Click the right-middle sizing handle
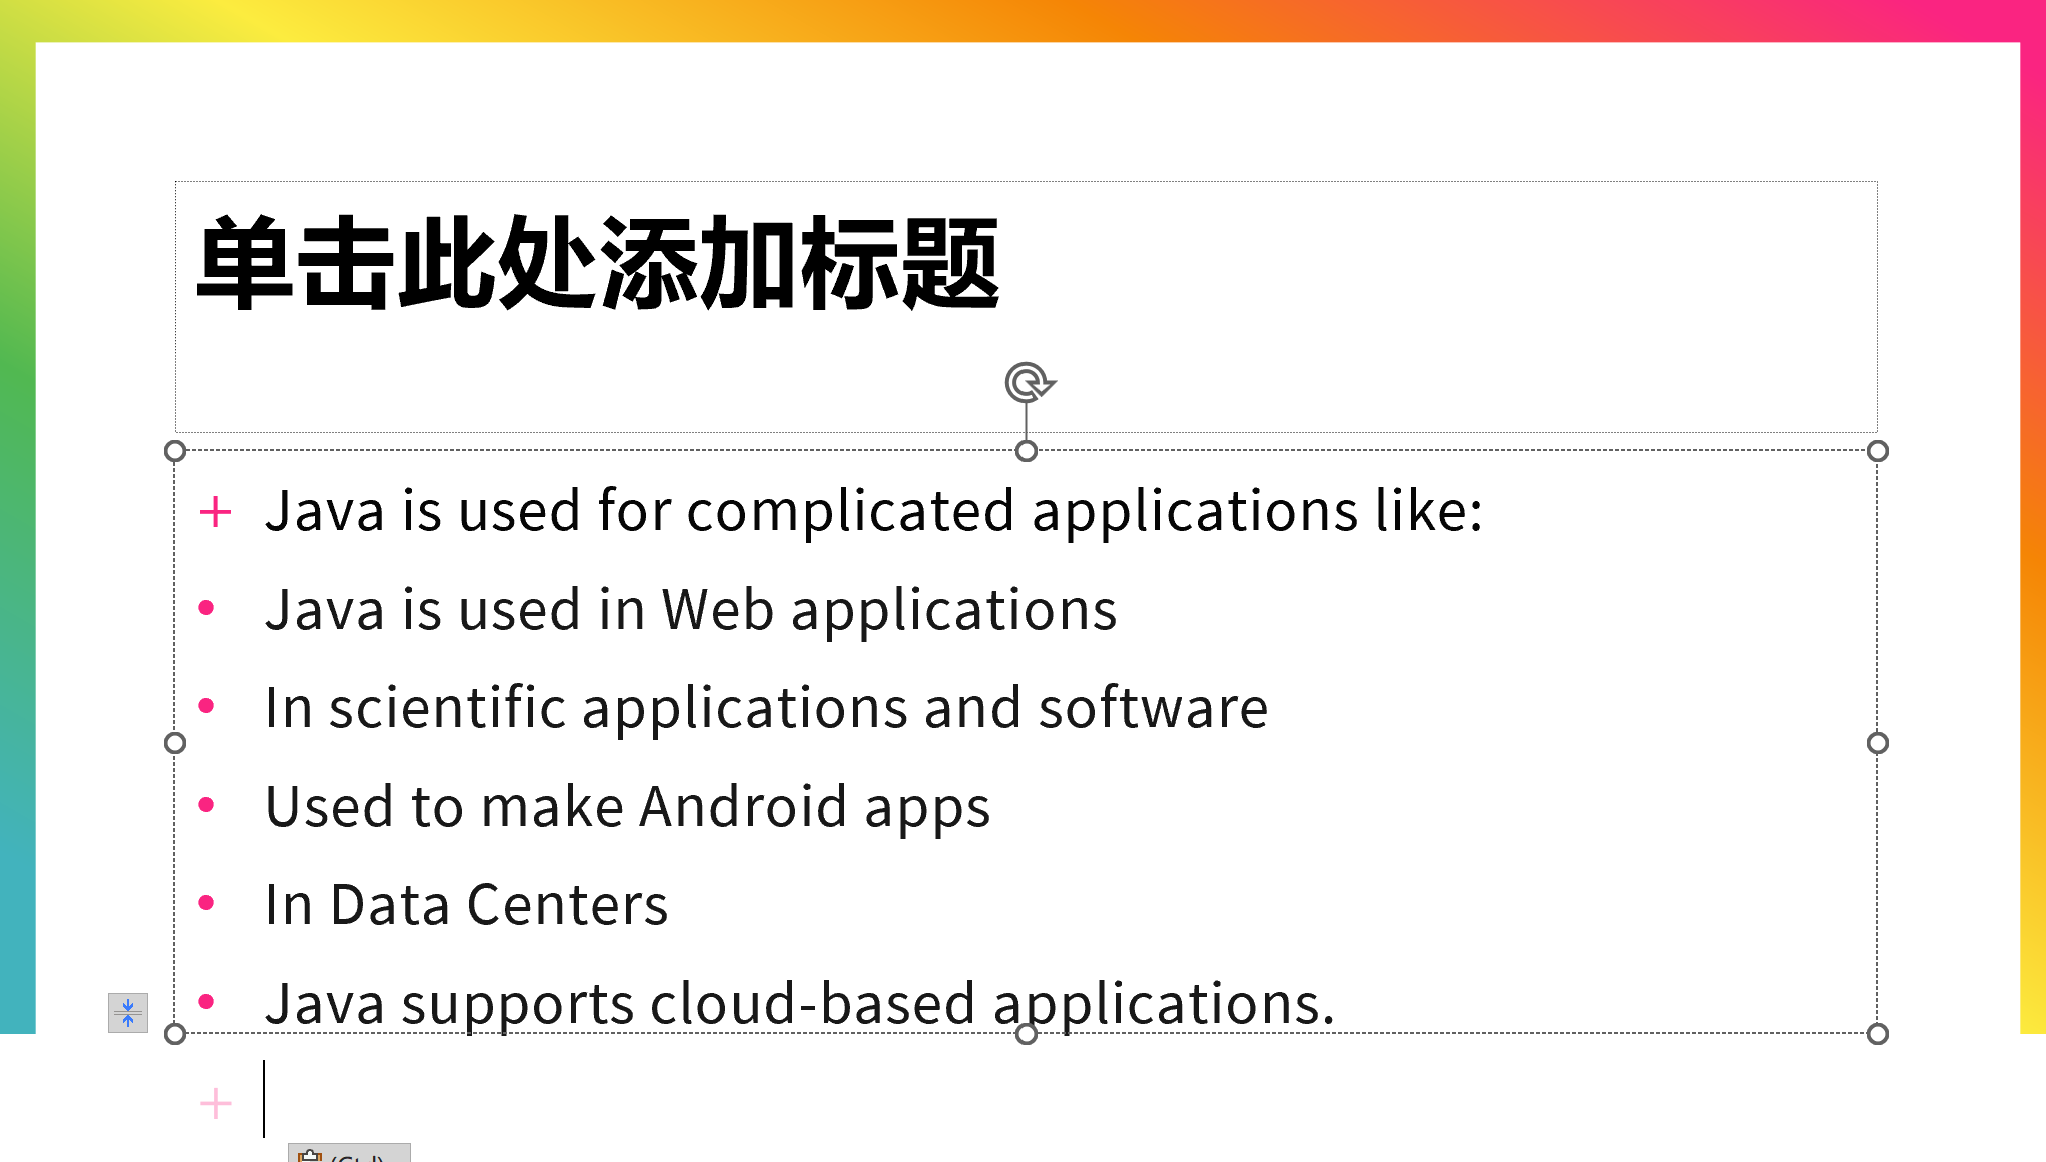The width and height of the screenshot is (2046, 1162). point(1878,743)
